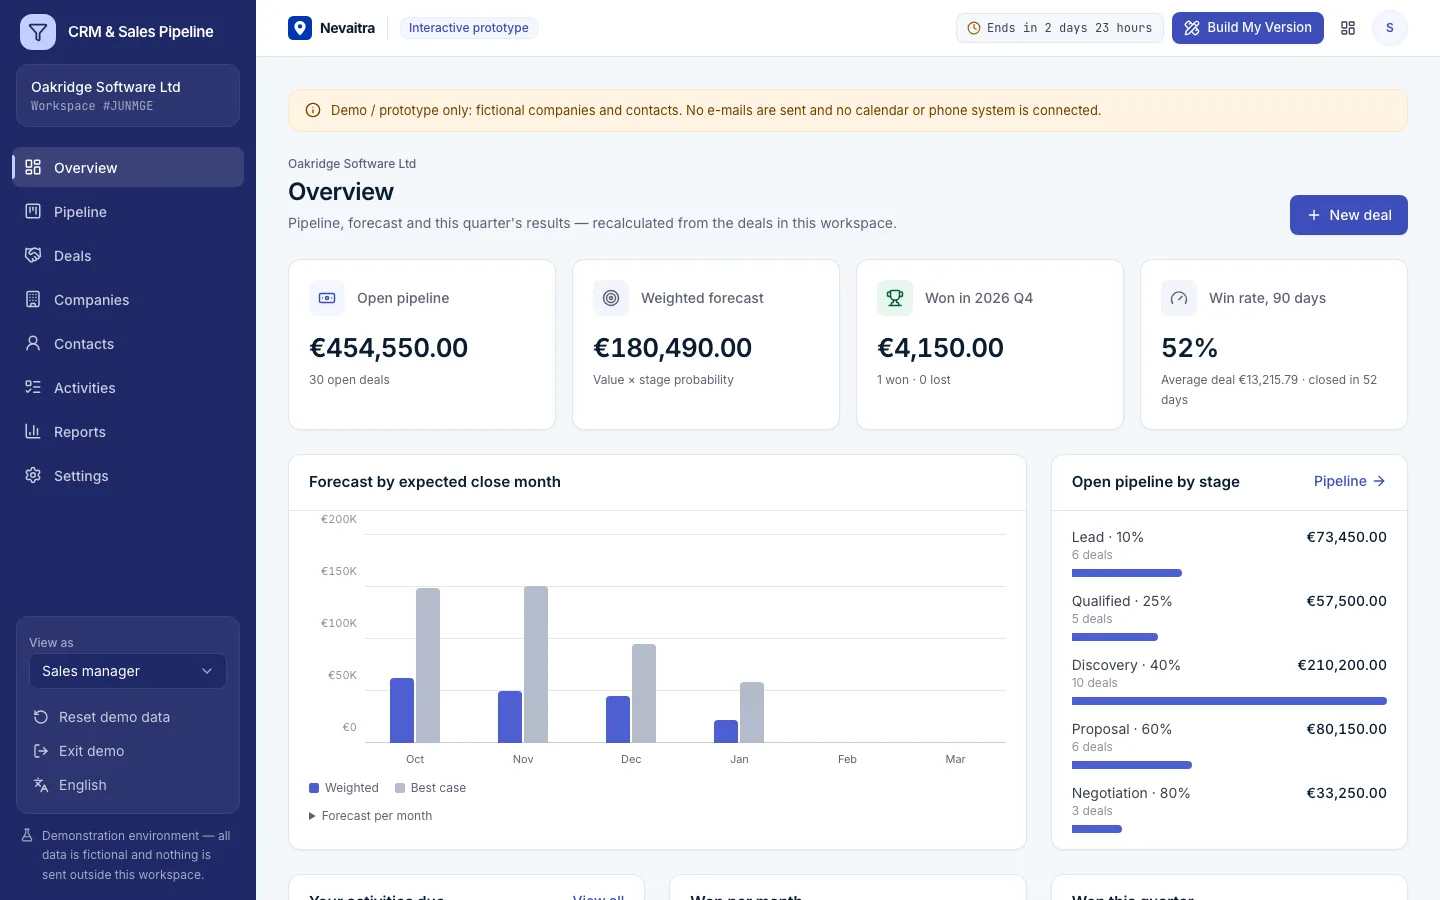1440x900 pixels.
Task: Click the Build My Version button
Action: 1248,28
